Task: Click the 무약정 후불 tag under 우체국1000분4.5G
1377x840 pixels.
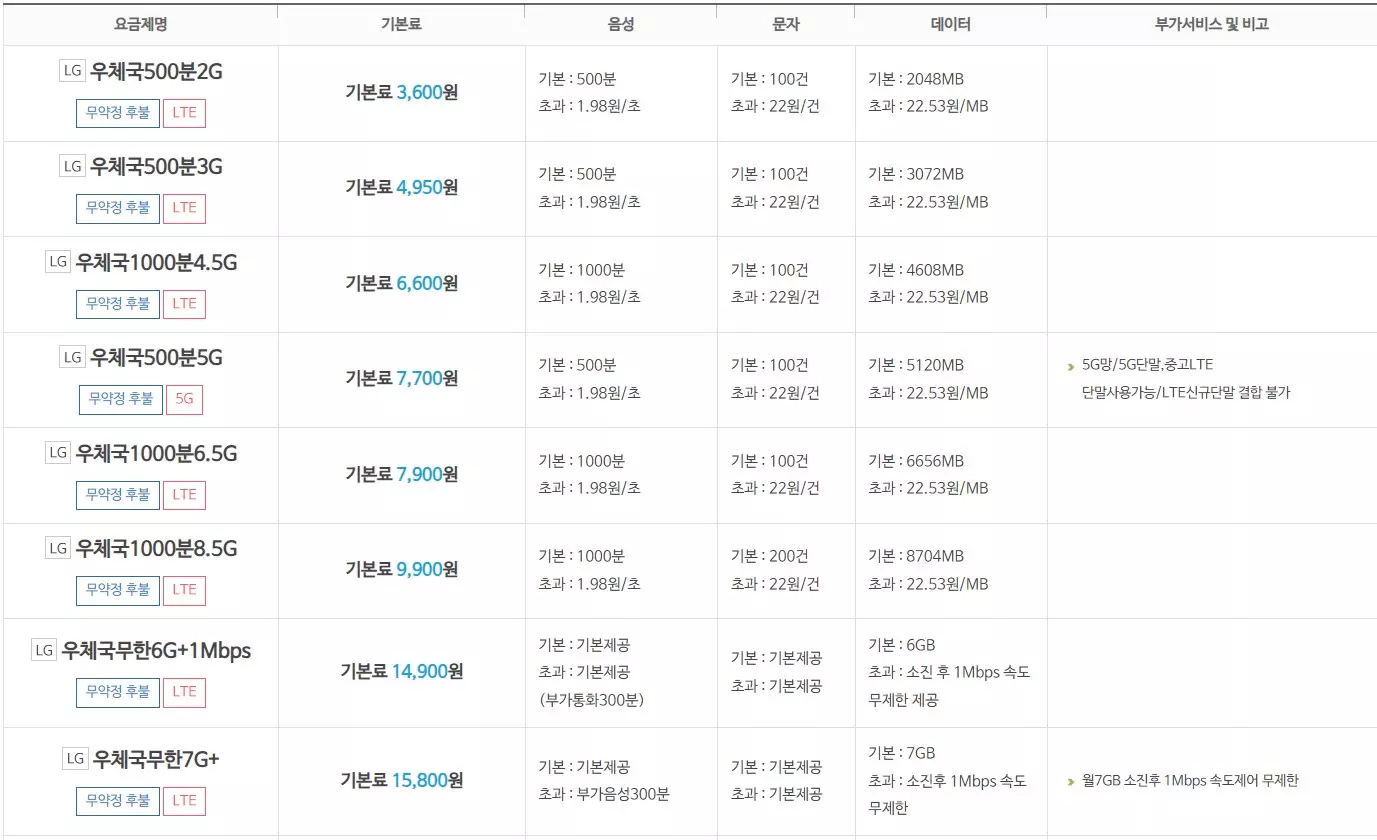Action: (x=118, y=304)
